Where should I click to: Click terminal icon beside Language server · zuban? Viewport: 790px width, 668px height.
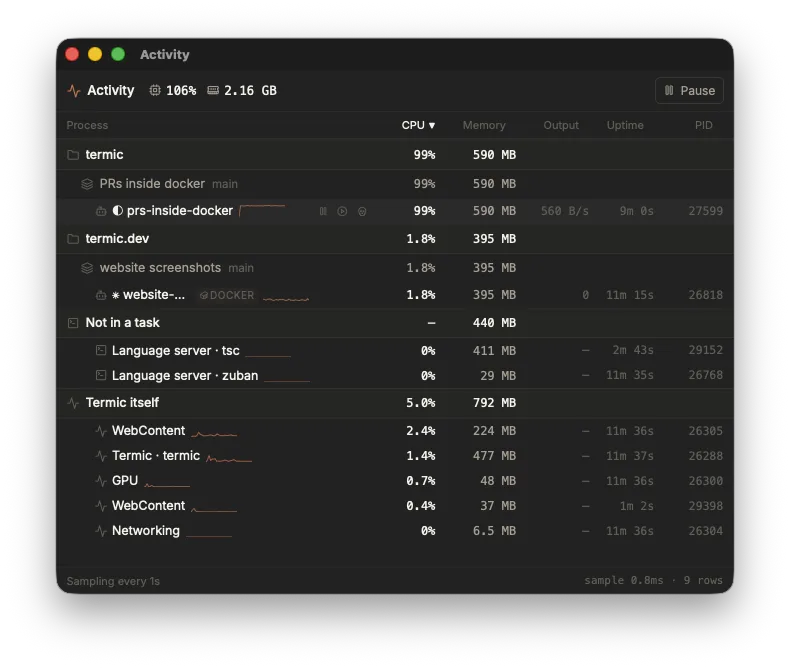pyautogui.click(x=101, y=375)
